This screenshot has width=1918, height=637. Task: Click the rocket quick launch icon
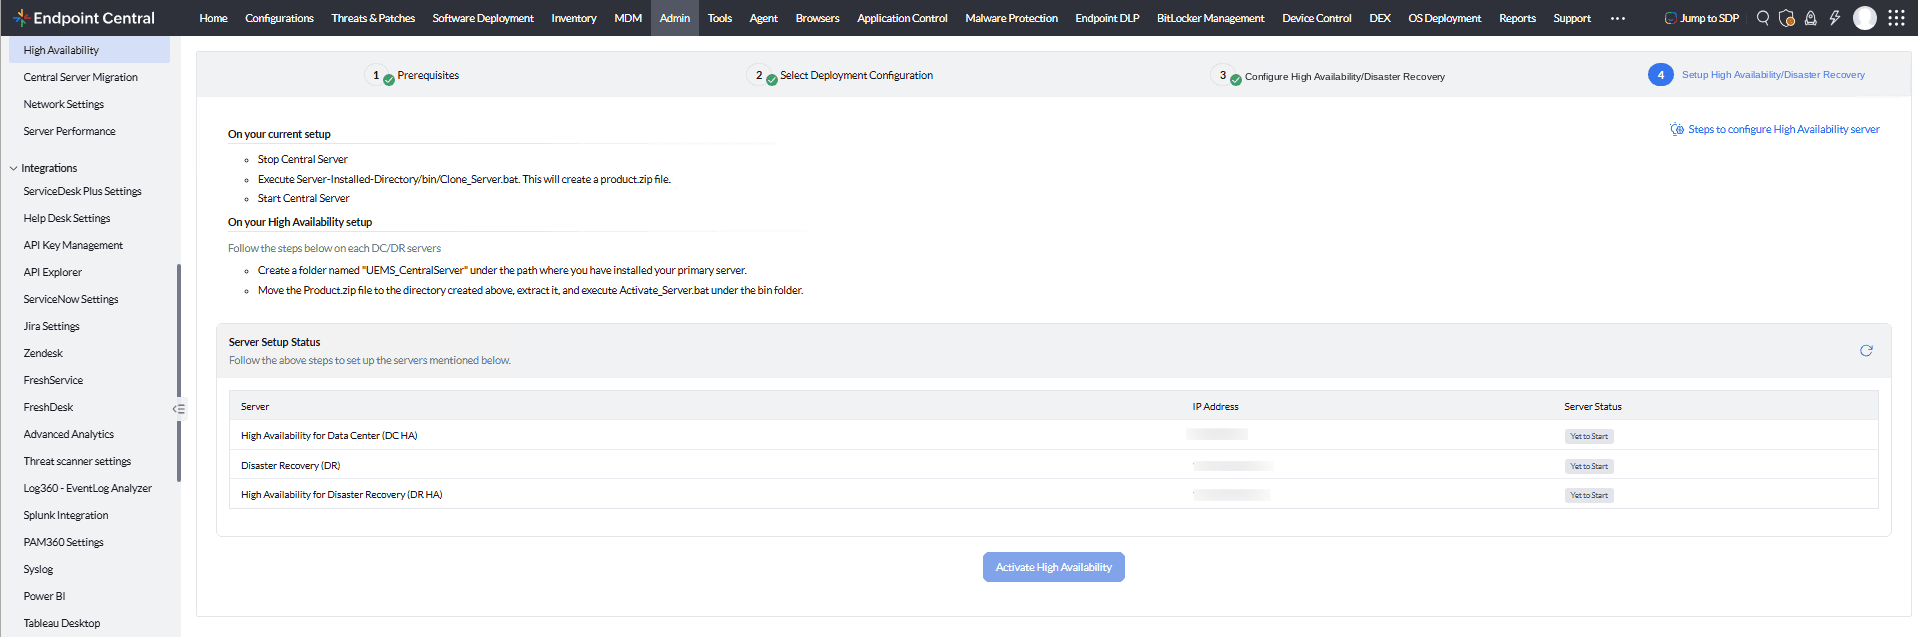coord(1811,18)
